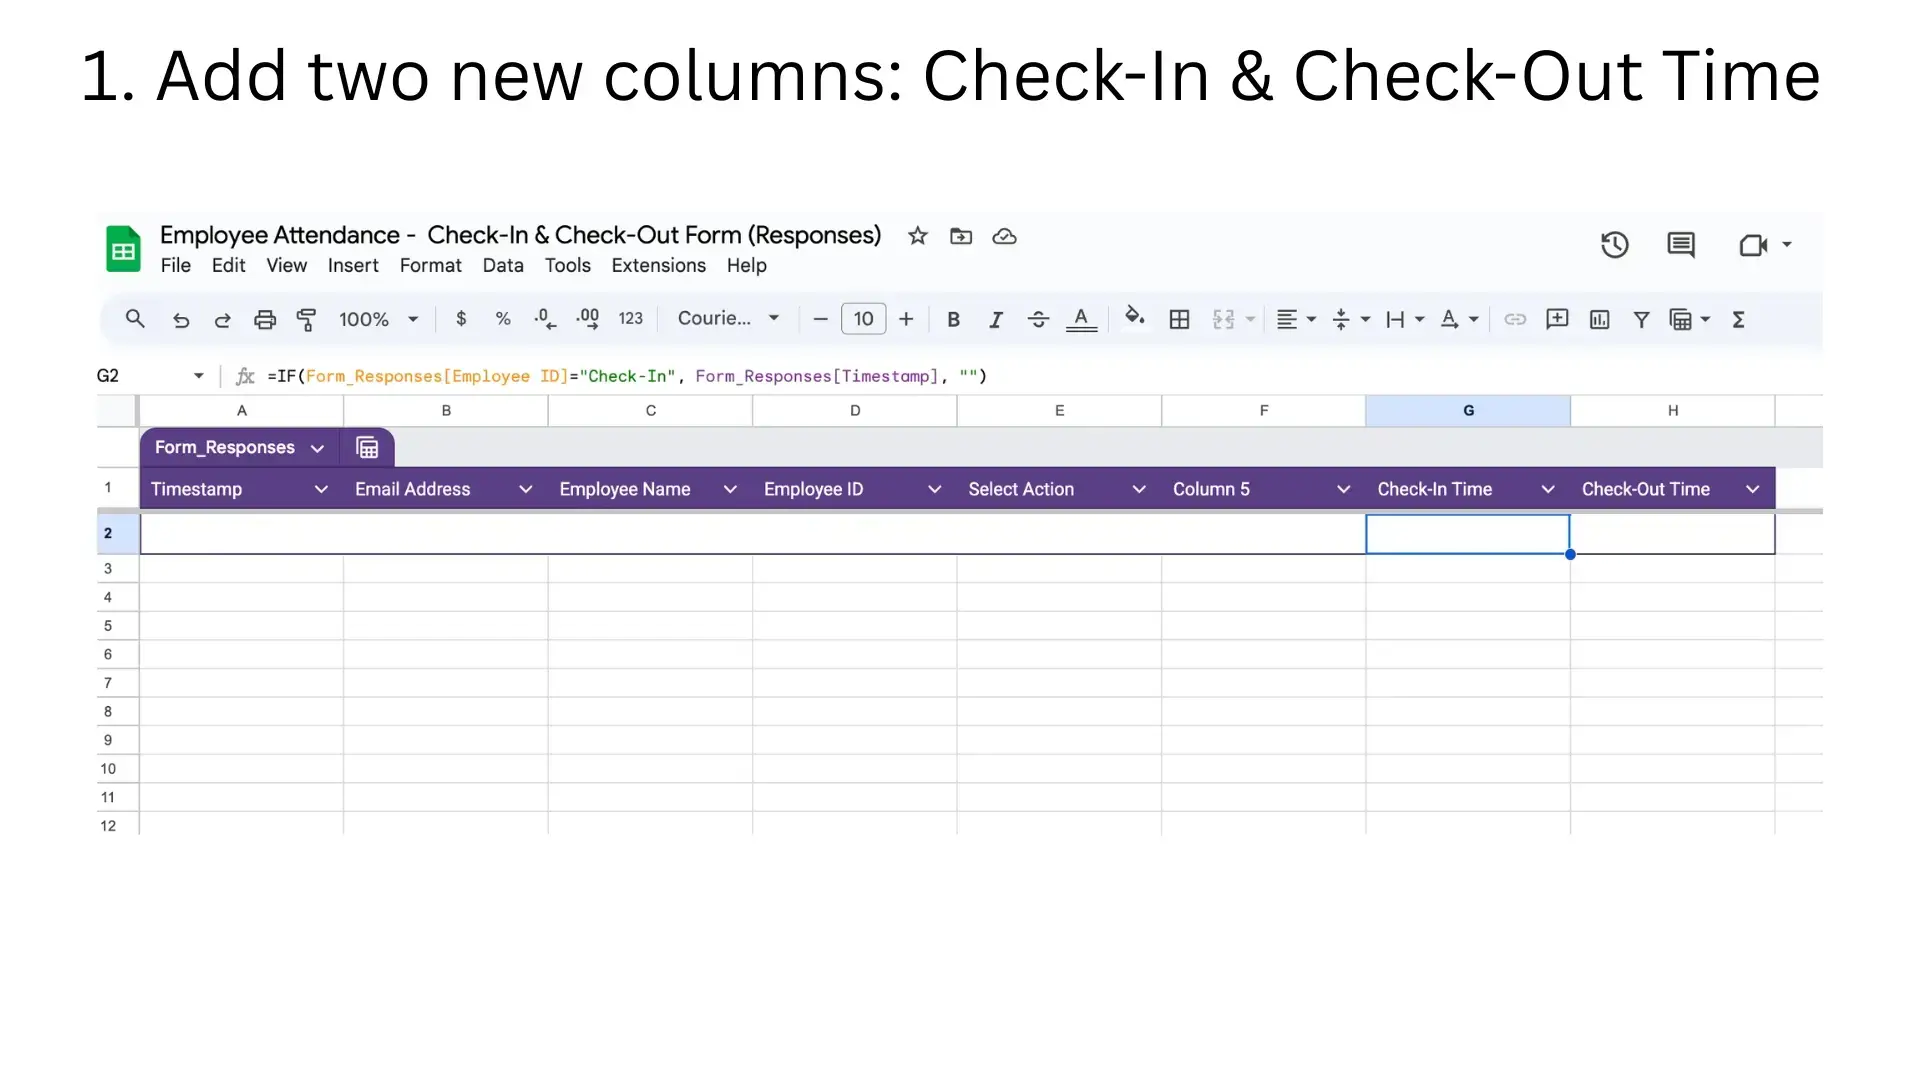The width and height of the screenshot is (1920, 1080).
Task: Select the paint format tool
Action: point(307,319)
